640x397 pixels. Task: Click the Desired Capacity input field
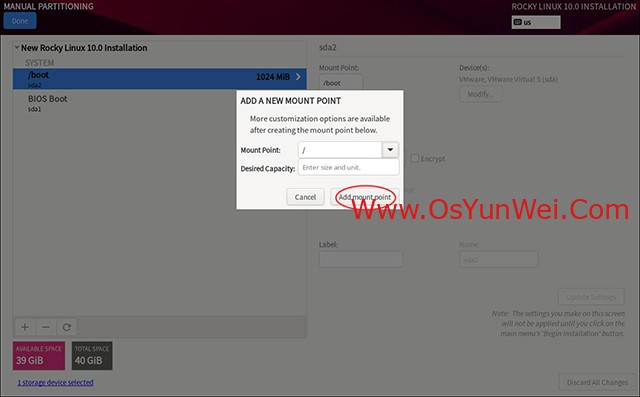point(349,167)
